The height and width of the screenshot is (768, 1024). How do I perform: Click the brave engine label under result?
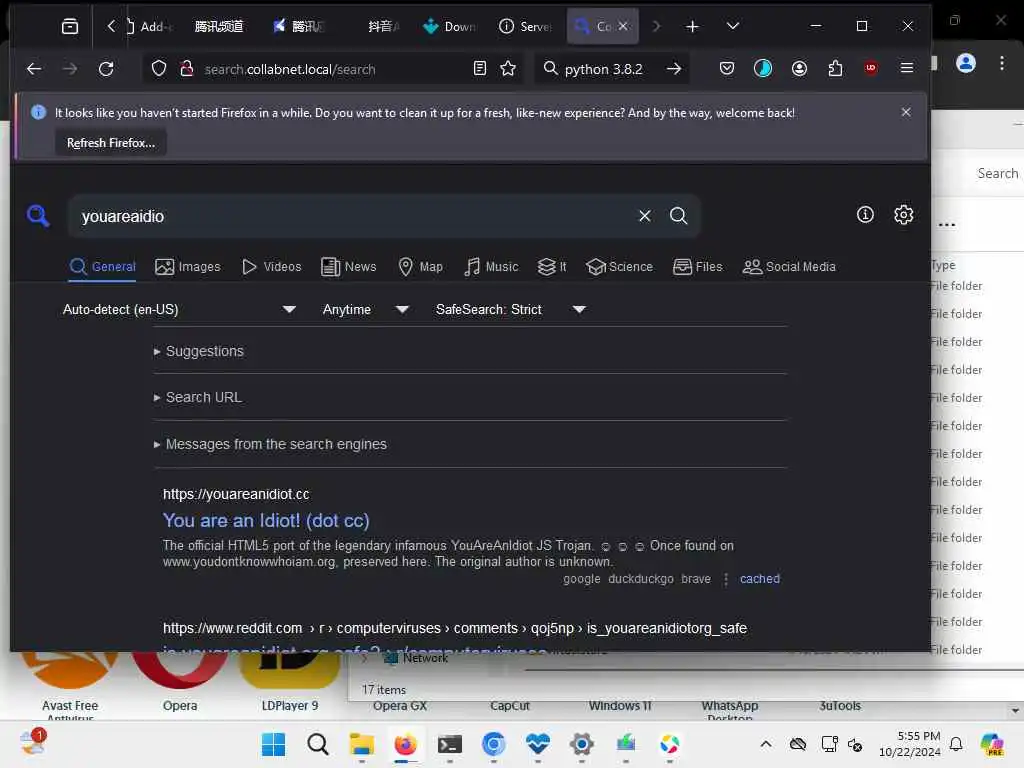[696, 579]
